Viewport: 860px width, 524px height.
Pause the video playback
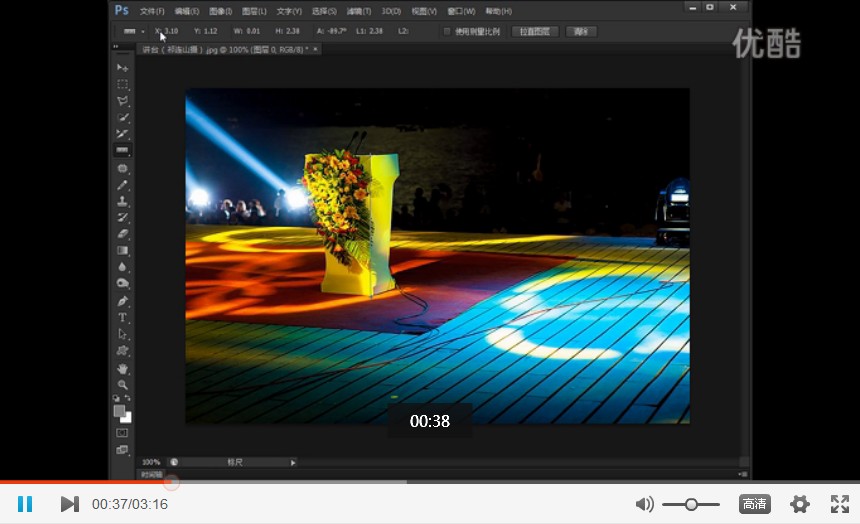25,504
